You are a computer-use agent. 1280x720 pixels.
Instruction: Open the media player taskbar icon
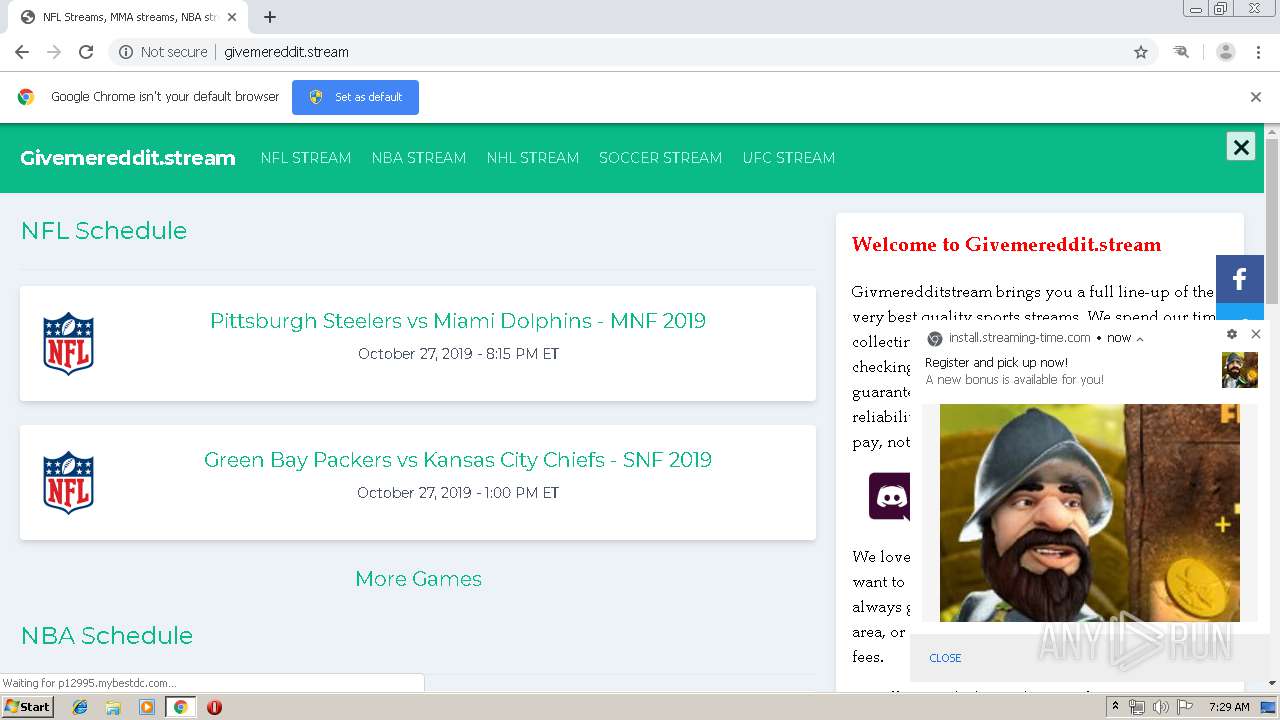click(x=147, y=707)
